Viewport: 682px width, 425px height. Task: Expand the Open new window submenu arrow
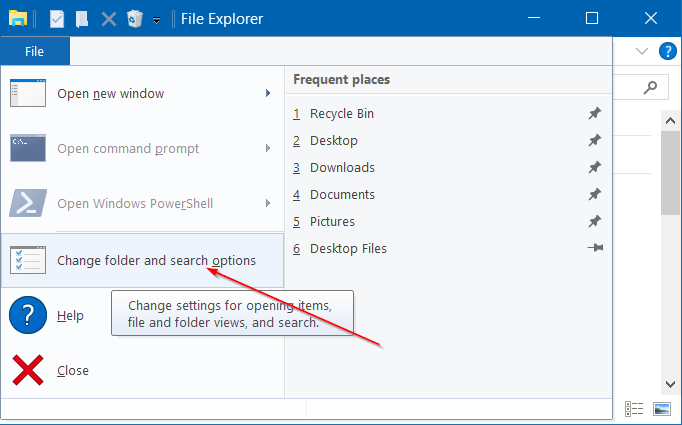[268, 93]
